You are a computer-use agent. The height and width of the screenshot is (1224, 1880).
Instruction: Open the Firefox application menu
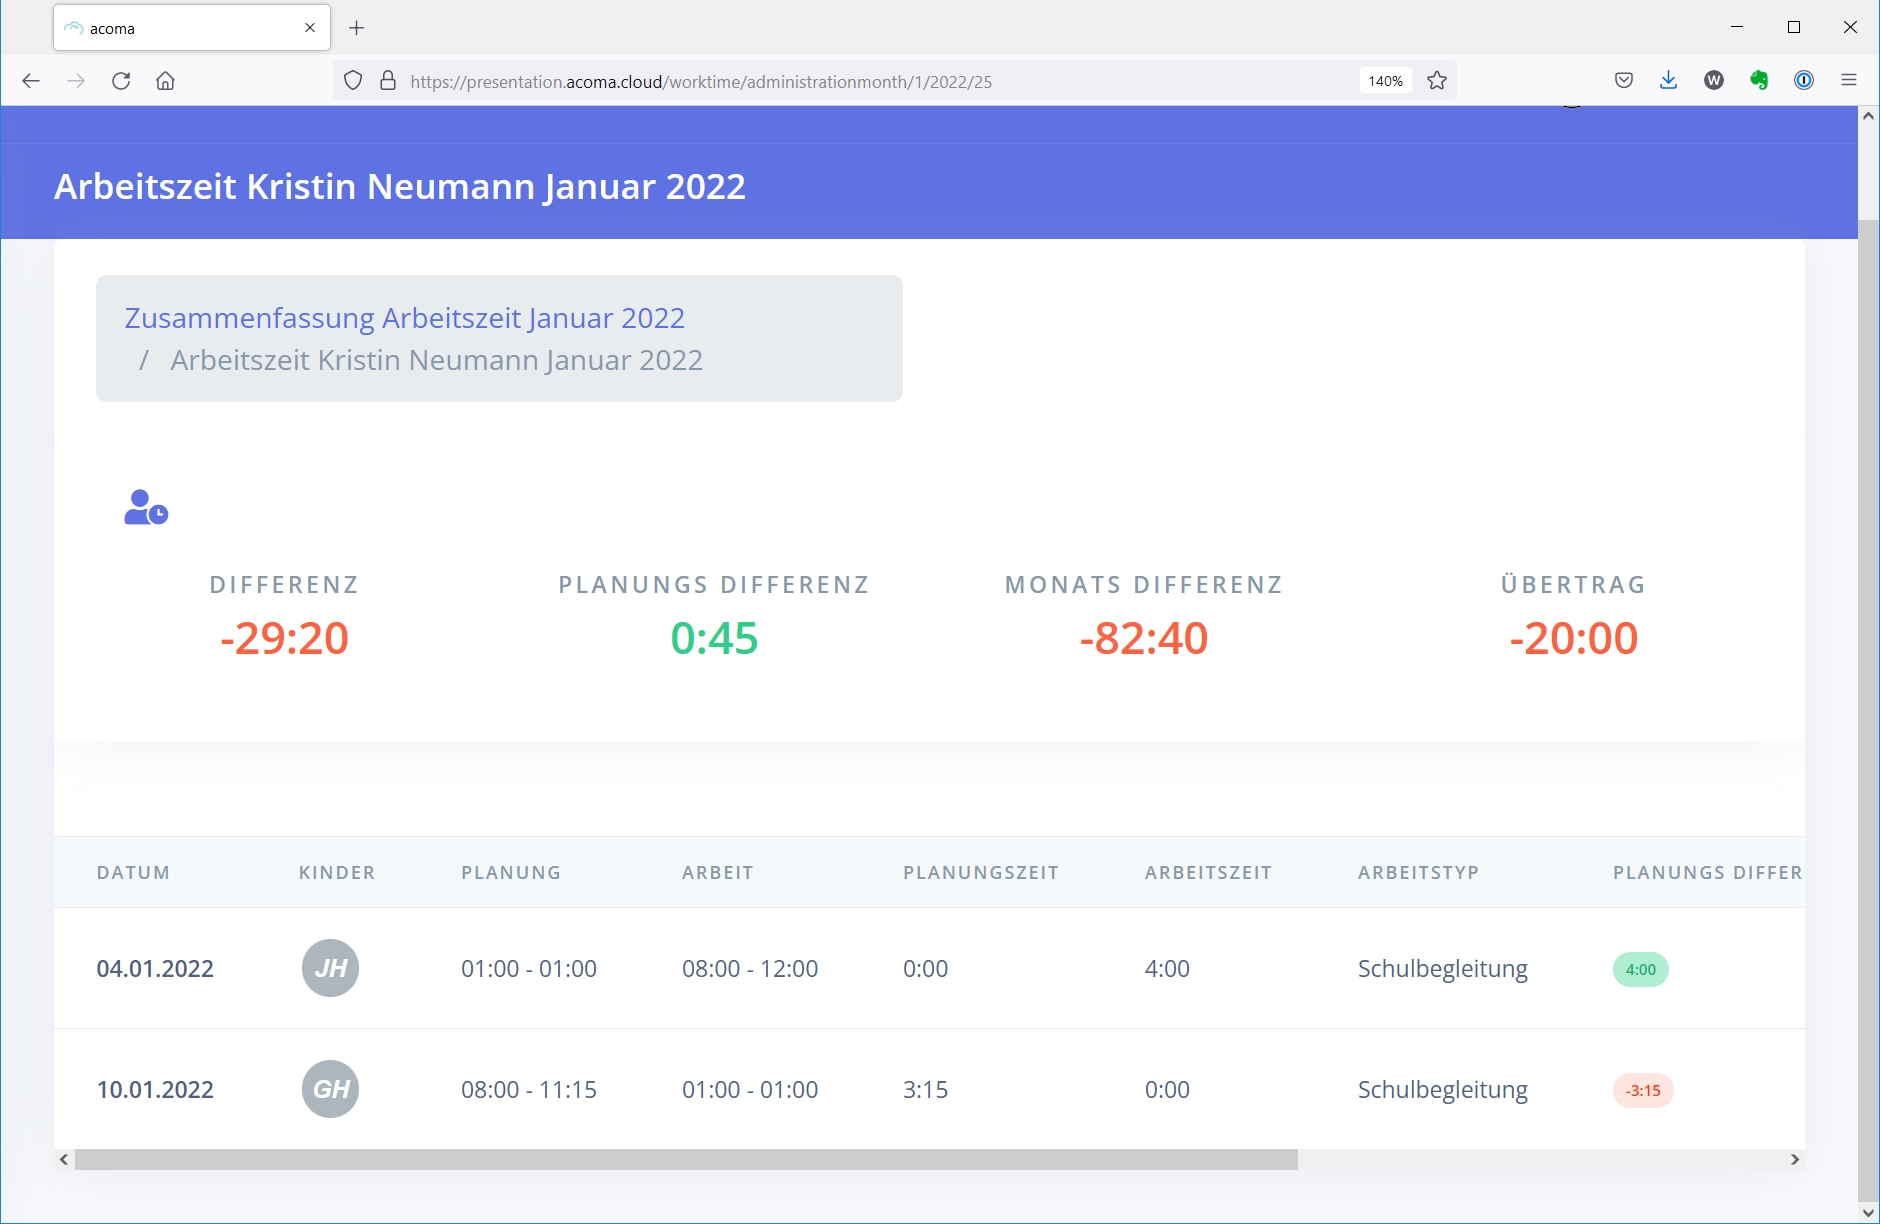[x=1849, y=81]
